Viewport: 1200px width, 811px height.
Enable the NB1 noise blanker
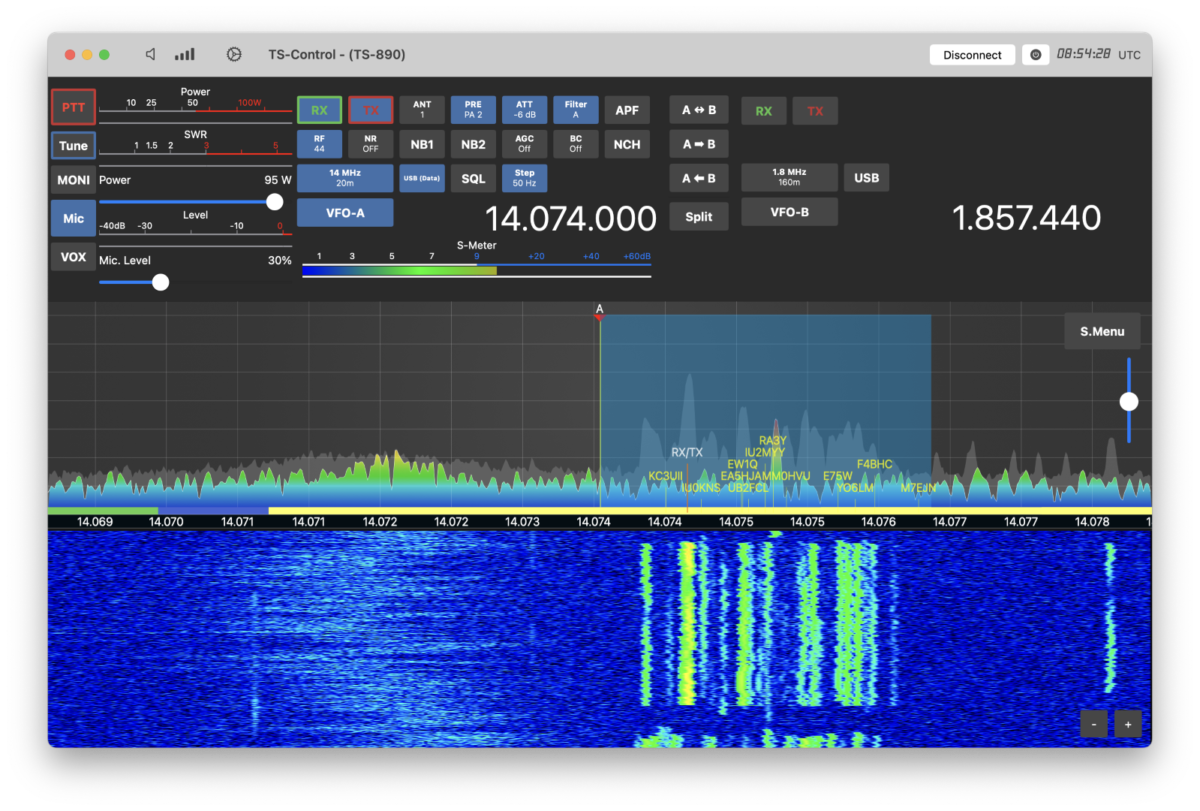pyautogui.click(x=422, y=143)
